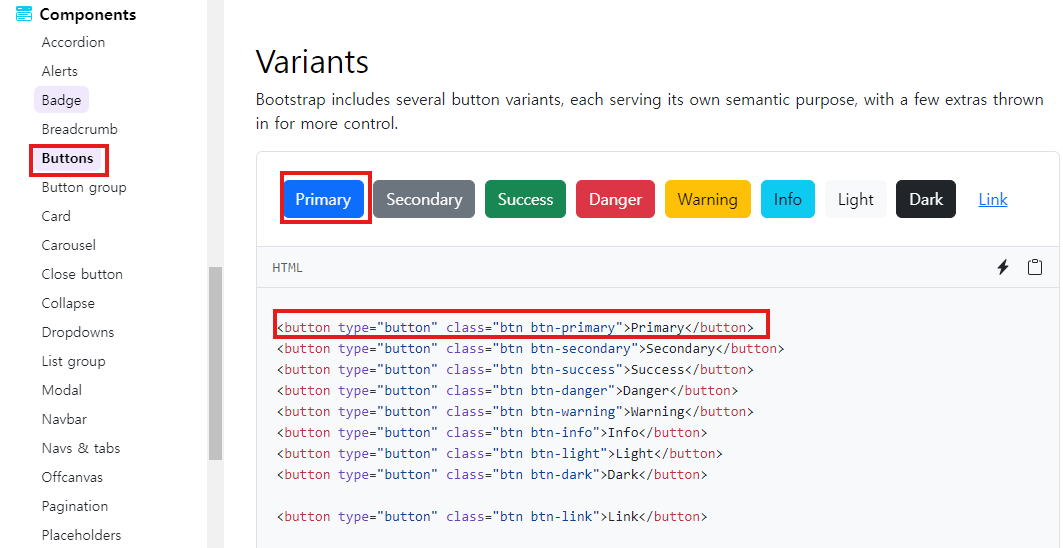
Task: Click the blue Primary button
Action: 323,199
